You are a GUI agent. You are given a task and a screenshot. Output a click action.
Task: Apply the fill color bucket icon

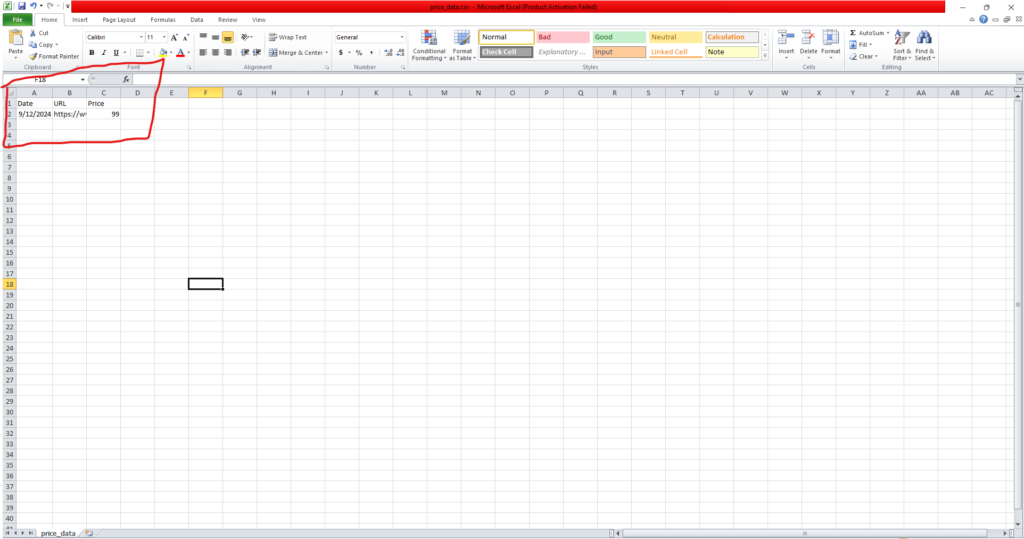163,52
